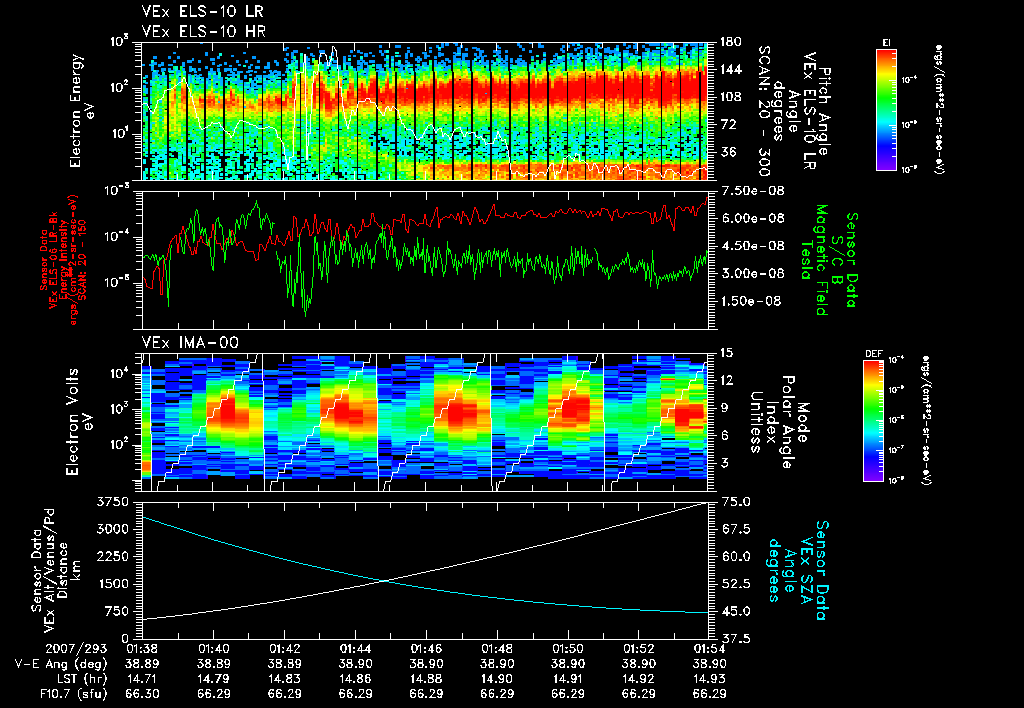
Task: Click the red ELS-06 energy intensity label
Action: [x=63, y=260]
